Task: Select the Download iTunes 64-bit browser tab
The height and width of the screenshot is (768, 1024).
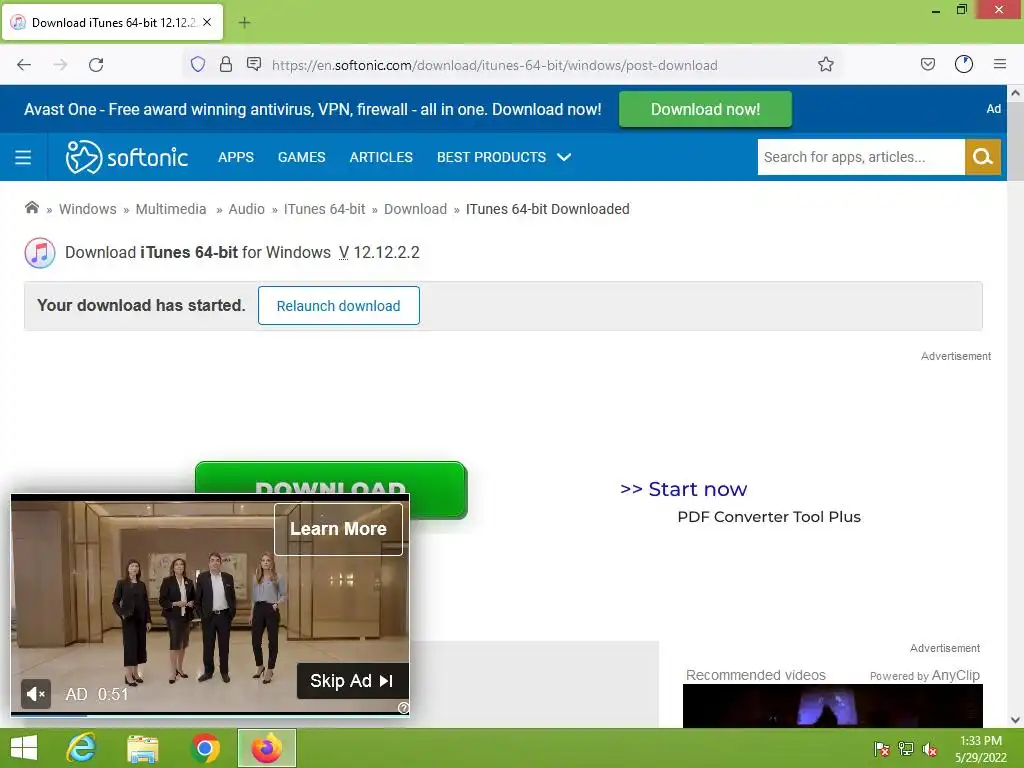Action: tap(113, 22)
